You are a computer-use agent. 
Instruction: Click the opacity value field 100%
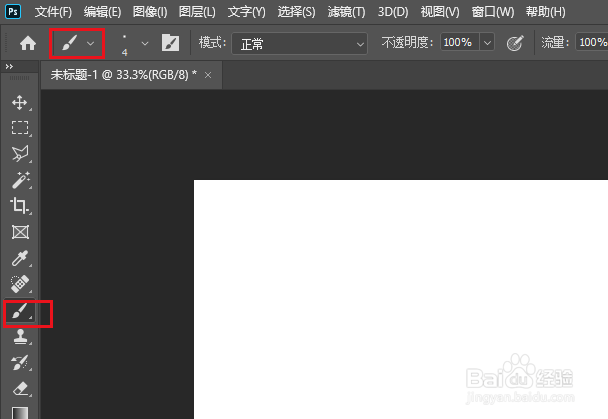[x=460, y=42]
